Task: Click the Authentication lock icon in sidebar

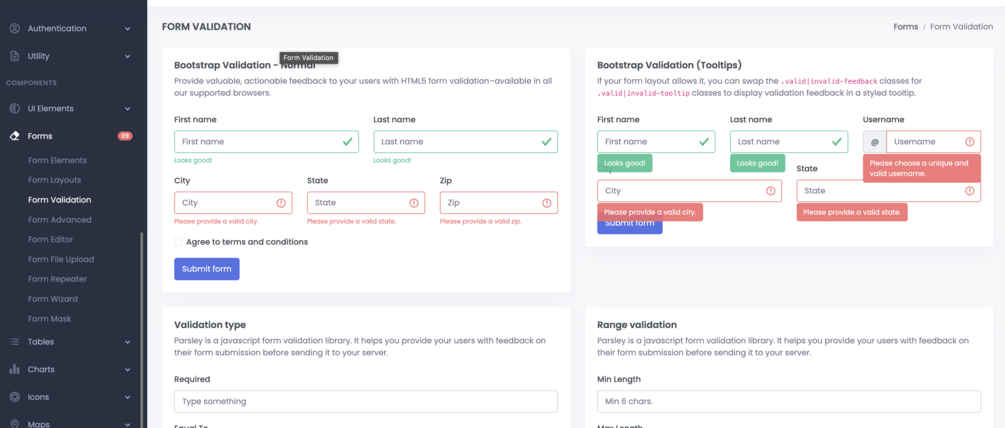Action: (x=14, y=28)
